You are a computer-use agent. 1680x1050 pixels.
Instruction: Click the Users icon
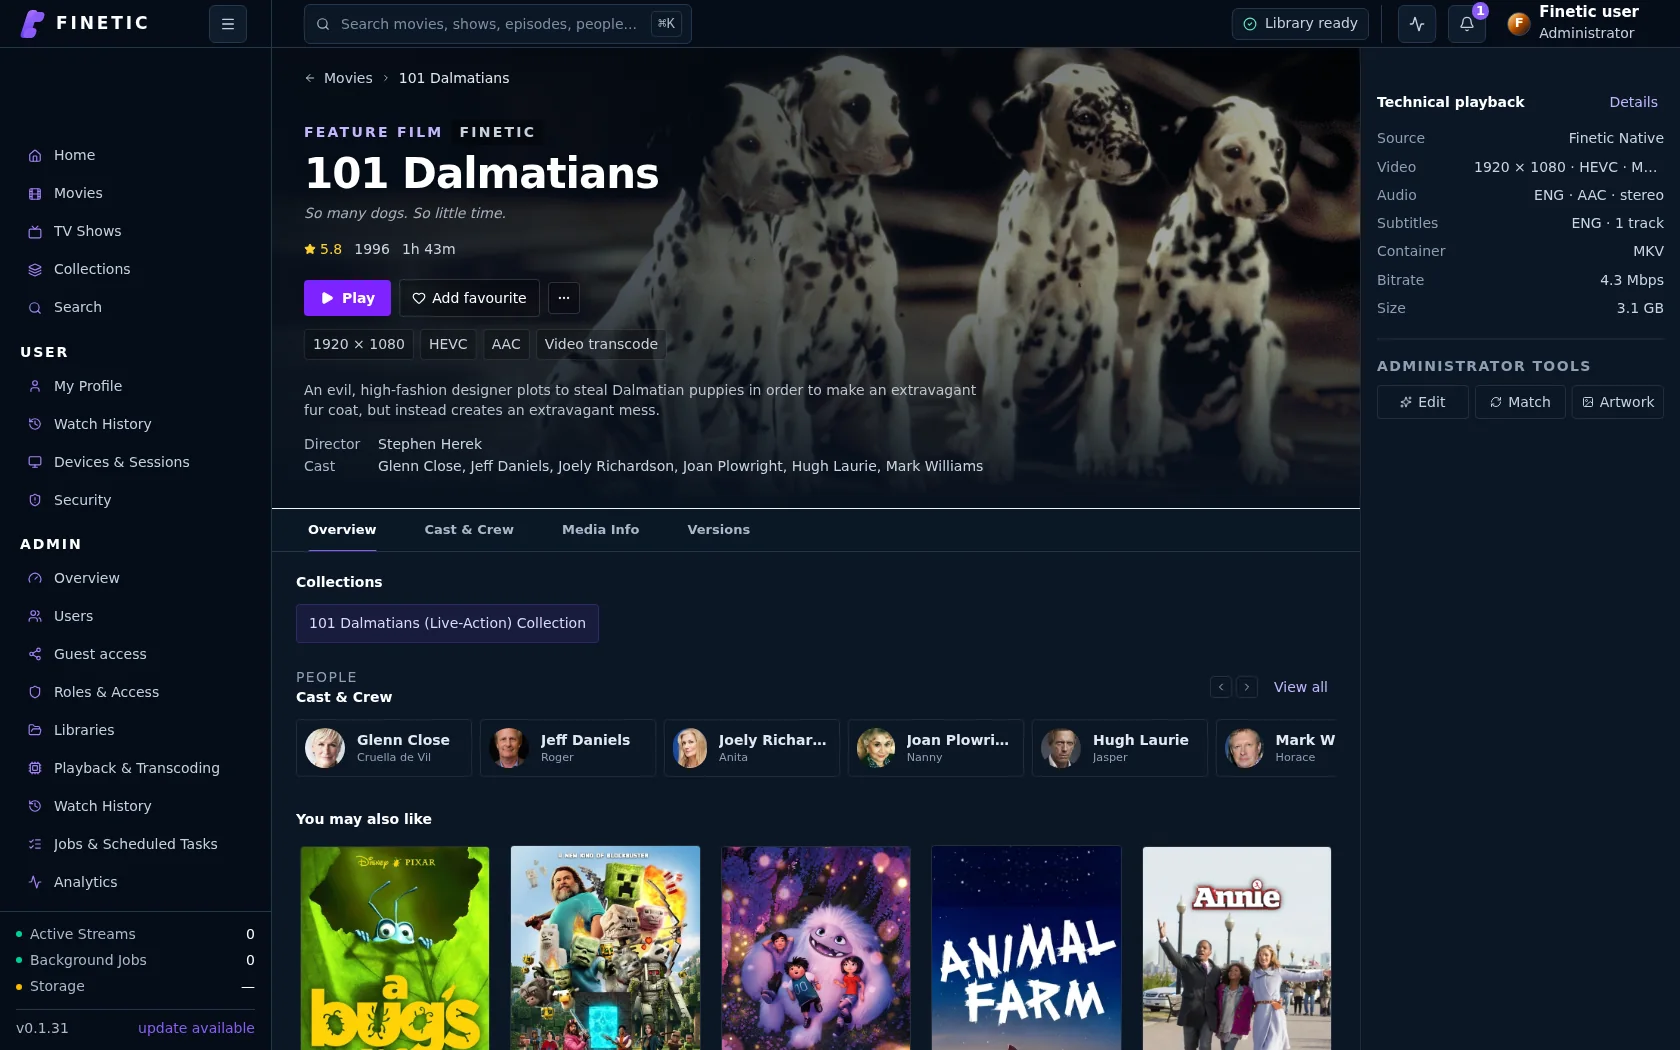coord(35,616)
